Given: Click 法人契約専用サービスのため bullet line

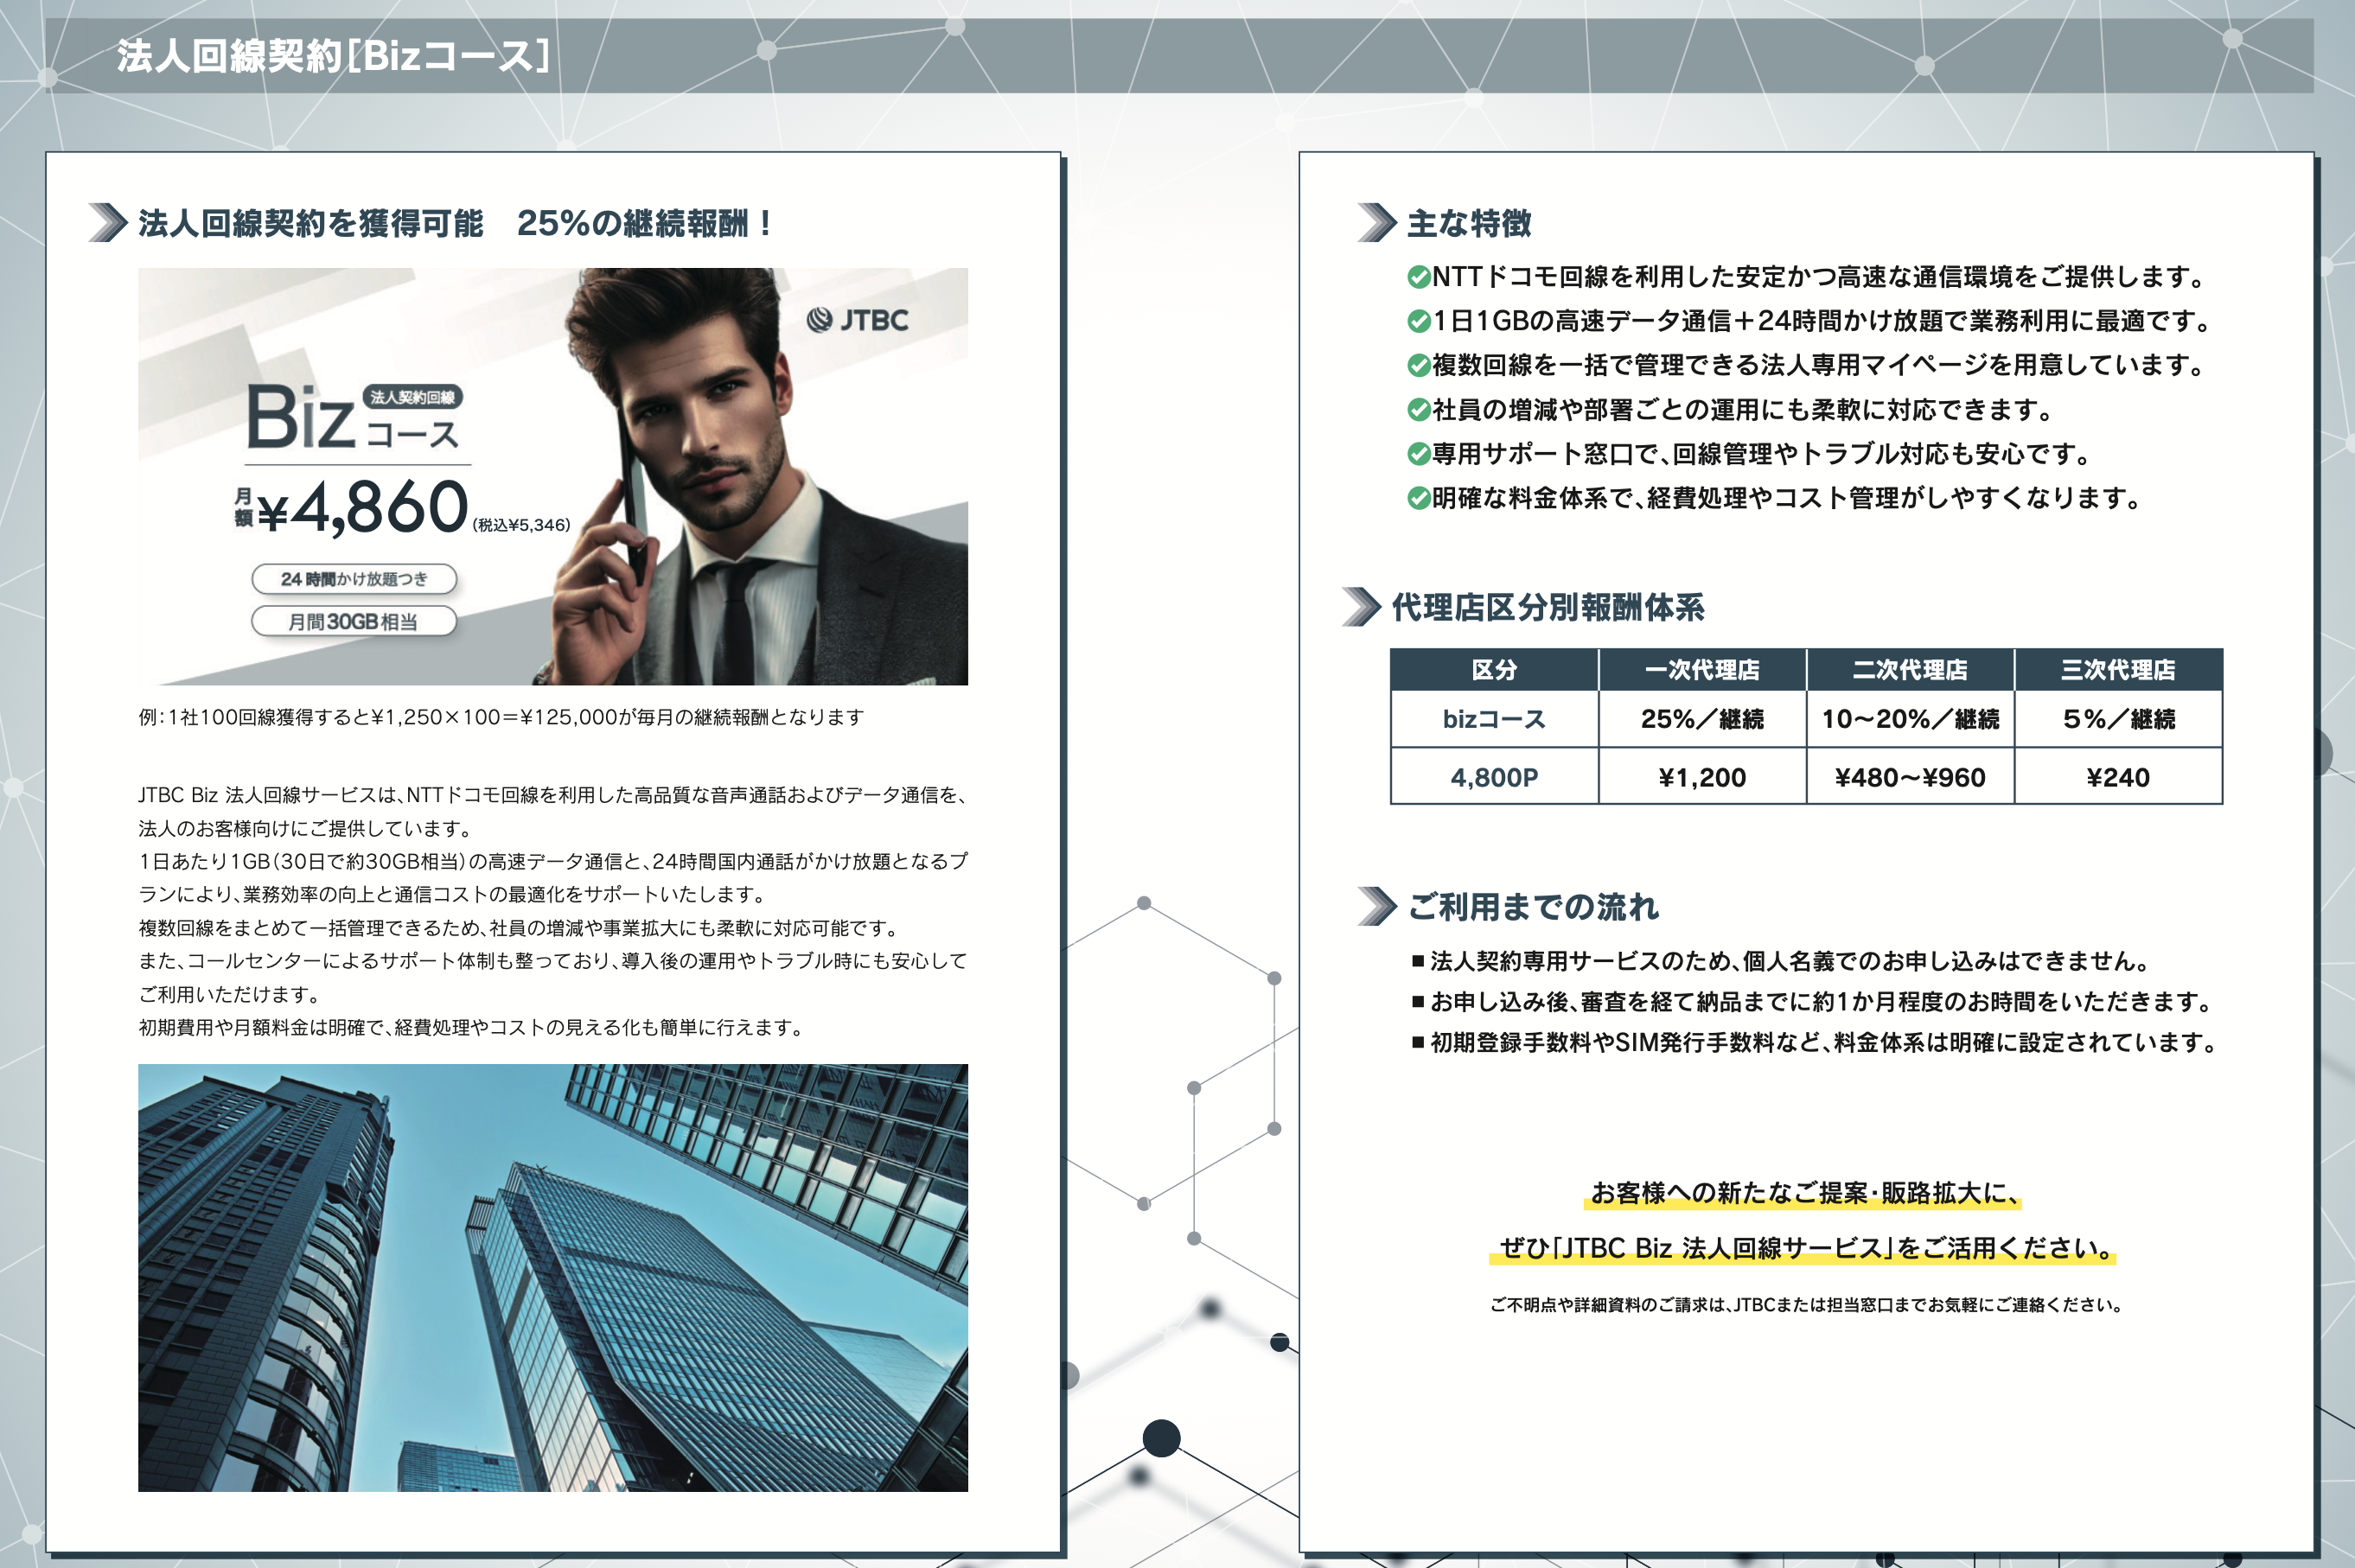Looking at the screenshot, I should tap(1780, 961).
